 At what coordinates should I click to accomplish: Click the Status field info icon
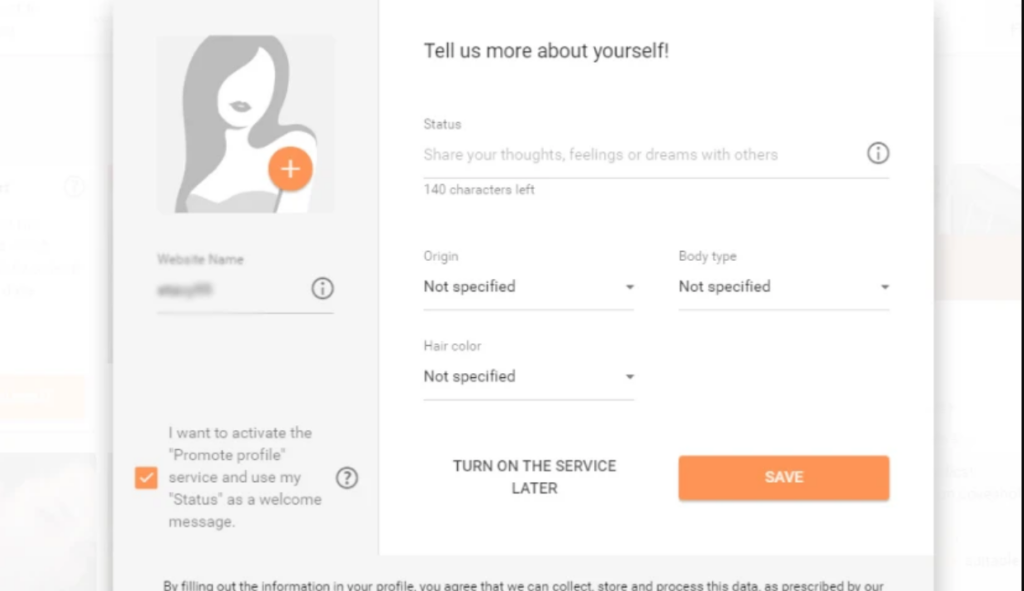(x=877, y=154)
